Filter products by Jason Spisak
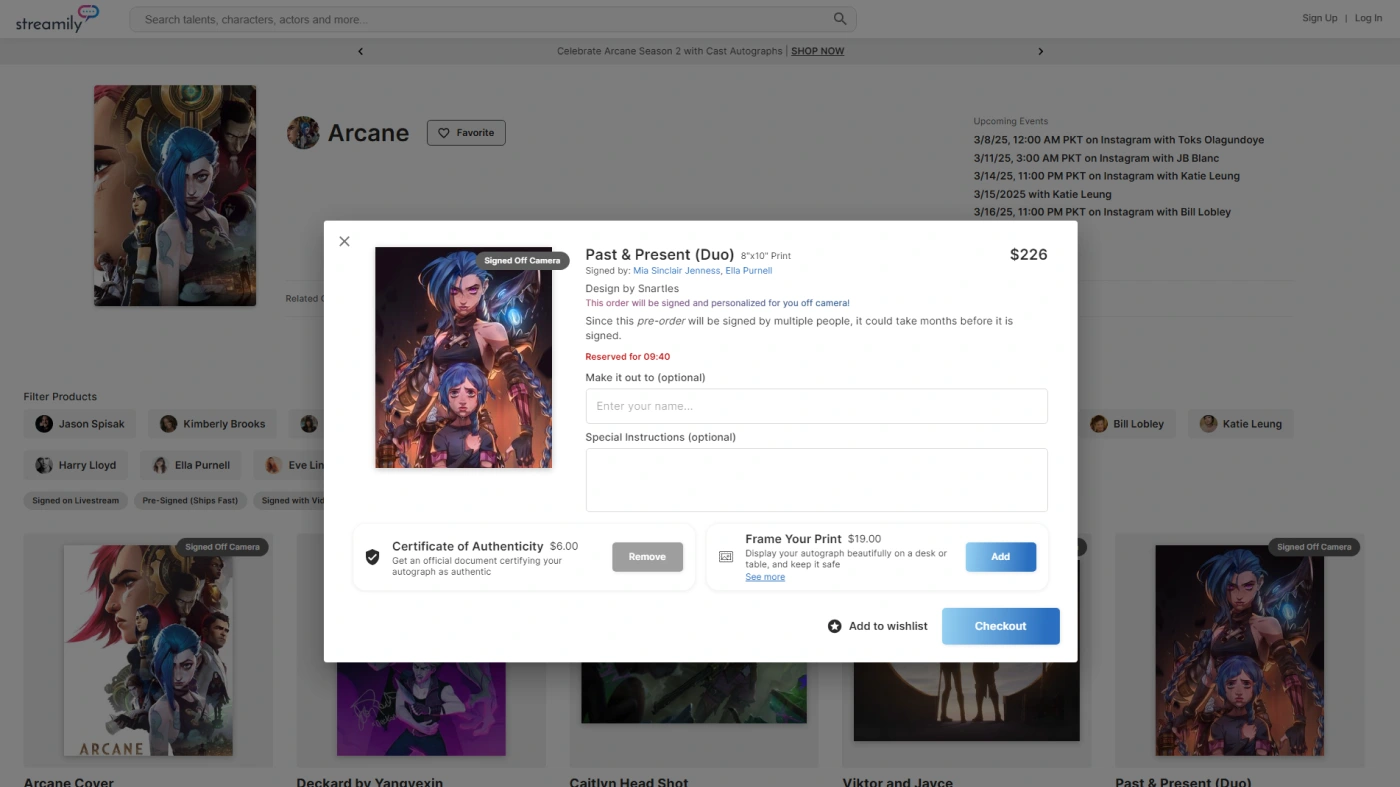 [80, 424]
